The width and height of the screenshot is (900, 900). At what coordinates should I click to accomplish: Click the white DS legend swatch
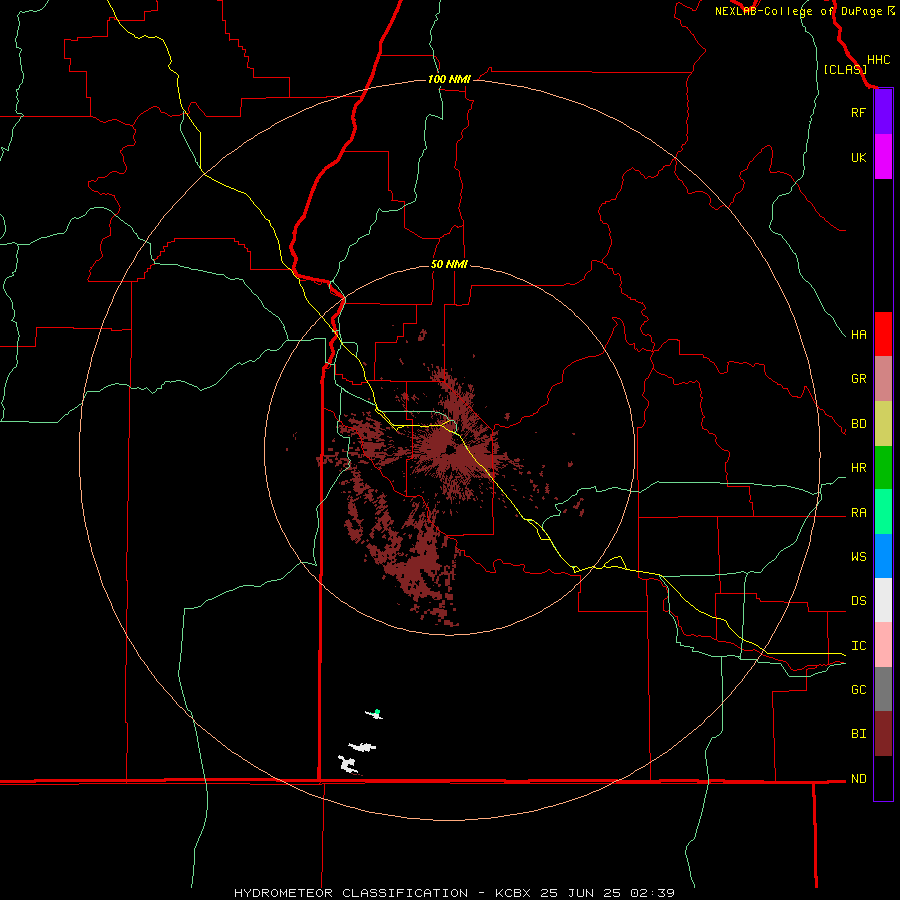click(x=883, y=600)
